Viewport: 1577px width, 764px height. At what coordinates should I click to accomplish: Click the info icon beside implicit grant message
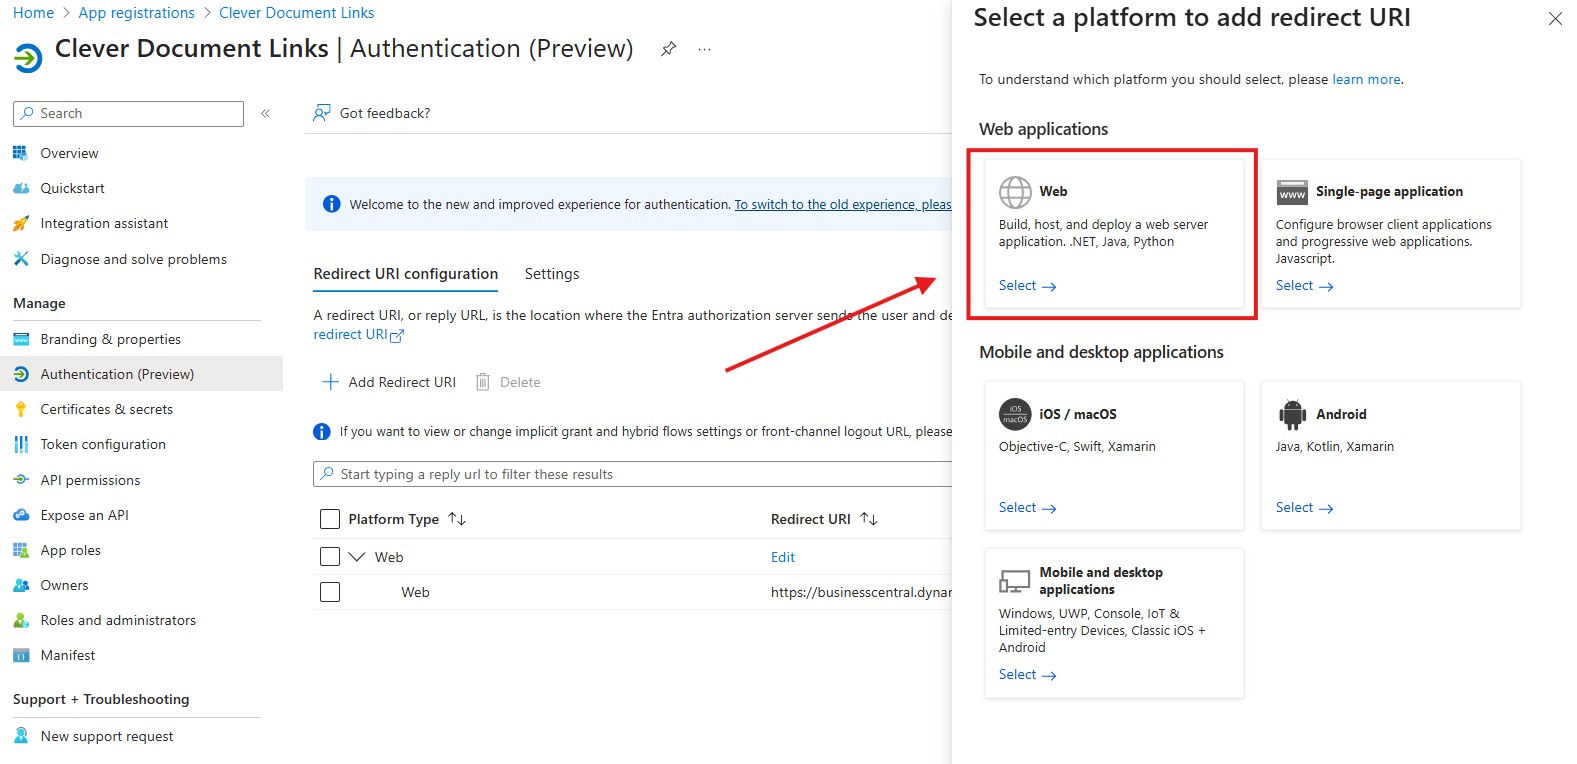pos(322,432)
